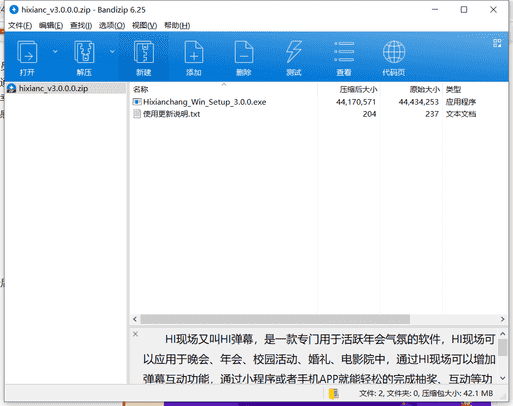The image size is (513, 406).
Task: Click the comment pane scroll up arrow
Action: pos(503,334)
